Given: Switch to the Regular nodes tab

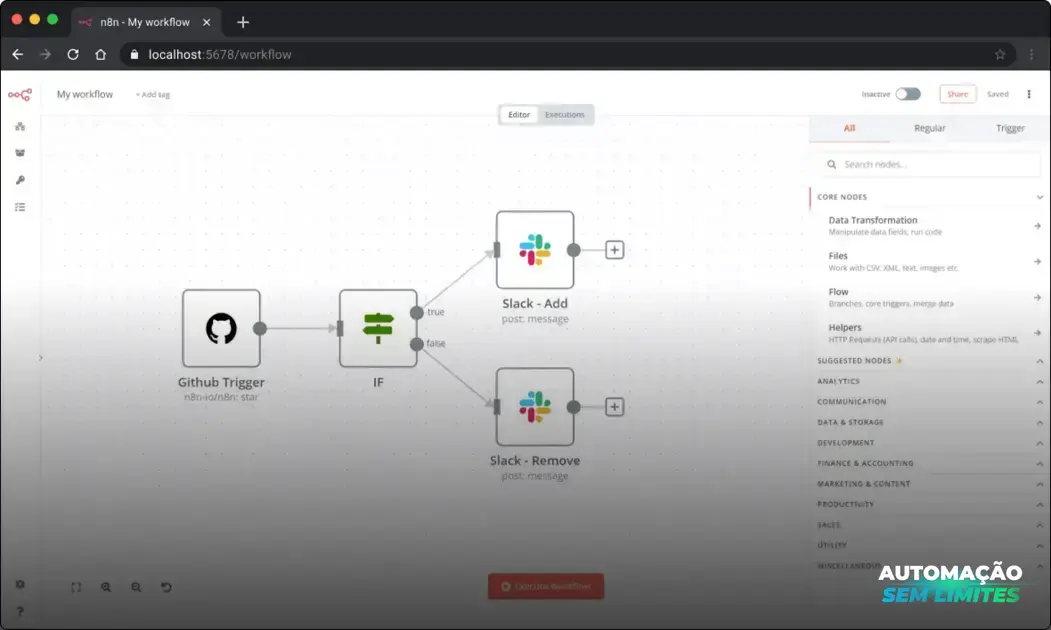Looking at the screenshot, I should 930,128.
